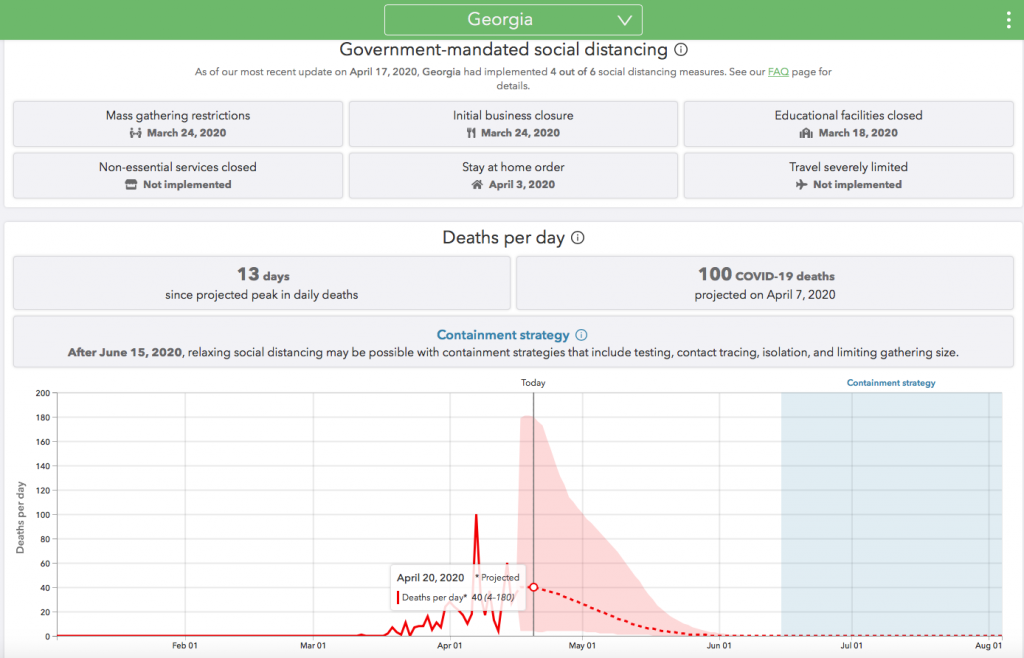Viewport: 1024px width, 658px height.
Task: Select the Travel severely limited card
Action: click(848, 175)
